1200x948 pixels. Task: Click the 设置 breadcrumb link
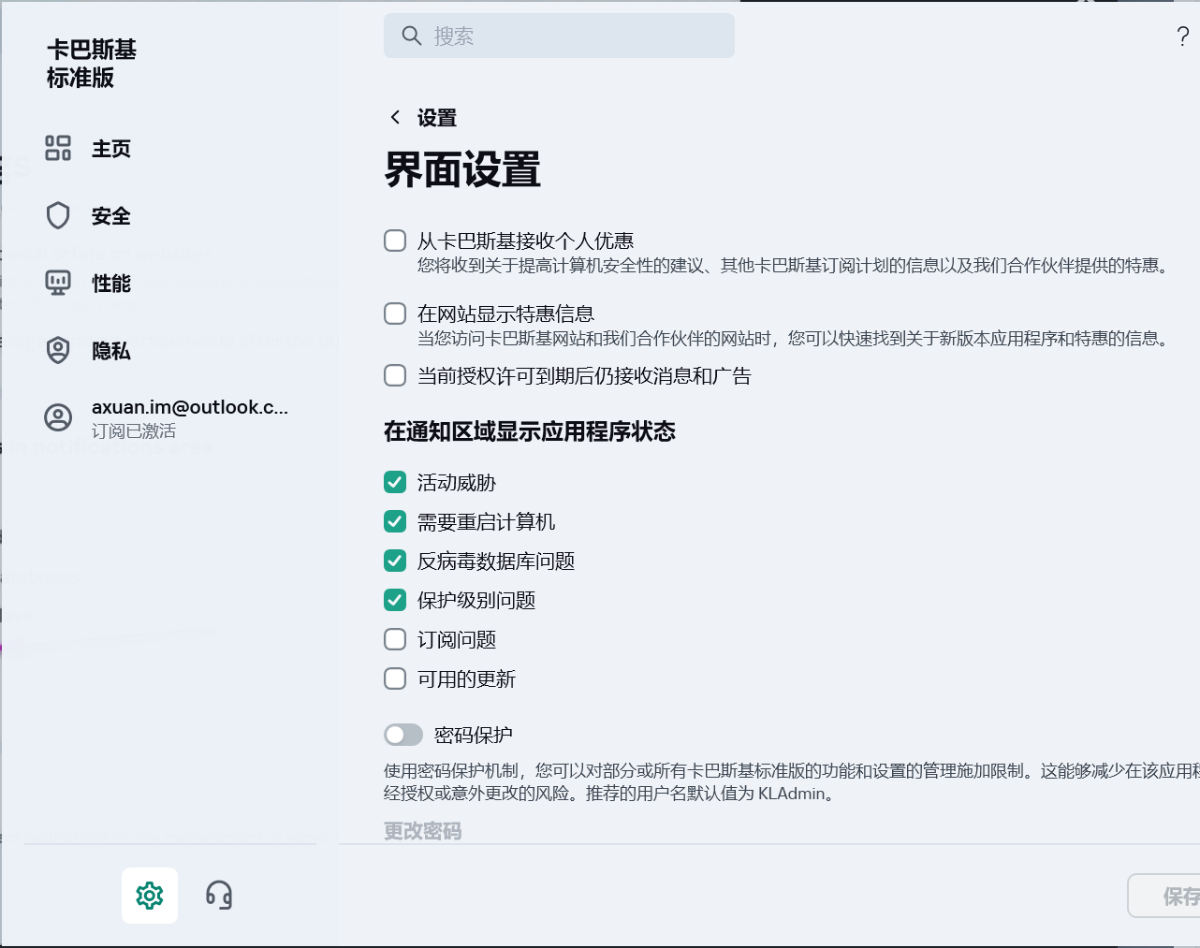(x=437, y=118)
